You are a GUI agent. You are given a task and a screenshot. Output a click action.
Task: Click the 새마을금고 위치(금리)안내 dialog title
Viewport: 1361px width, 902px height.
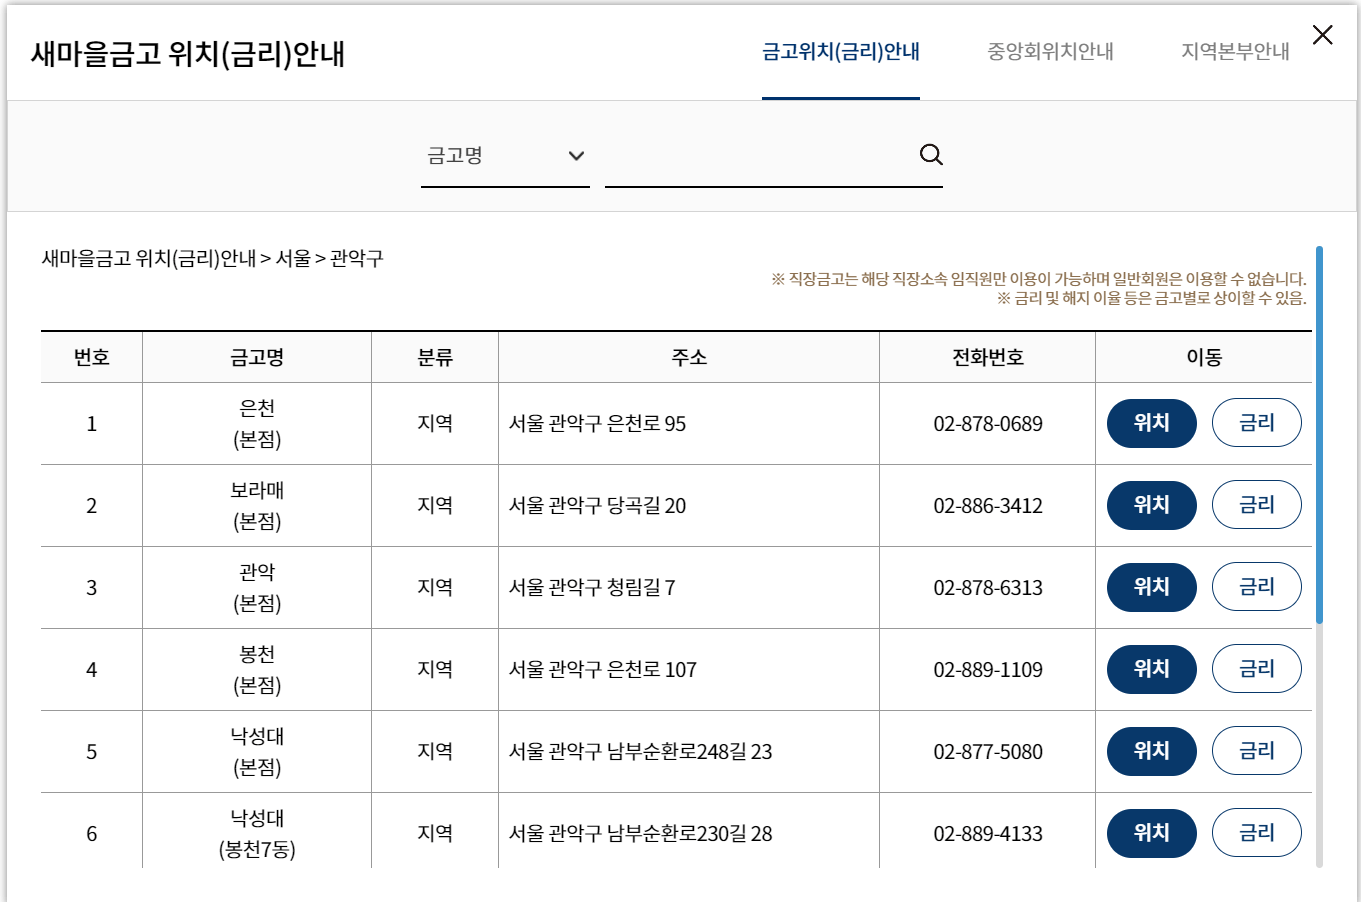click(187, 53)
